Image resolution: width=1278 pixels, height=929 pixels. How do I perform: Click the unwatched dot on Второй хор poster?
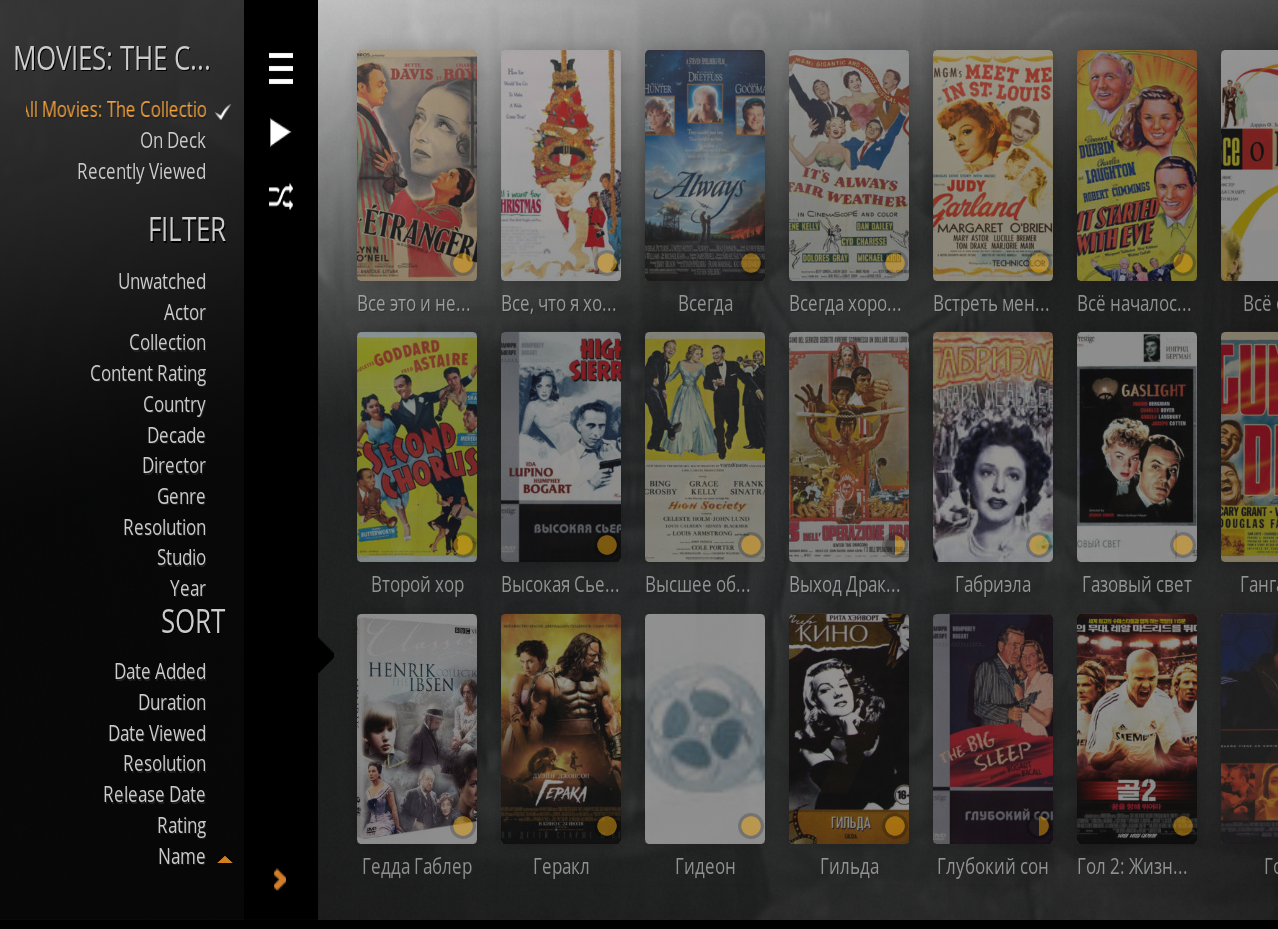(x=463, y=545)
